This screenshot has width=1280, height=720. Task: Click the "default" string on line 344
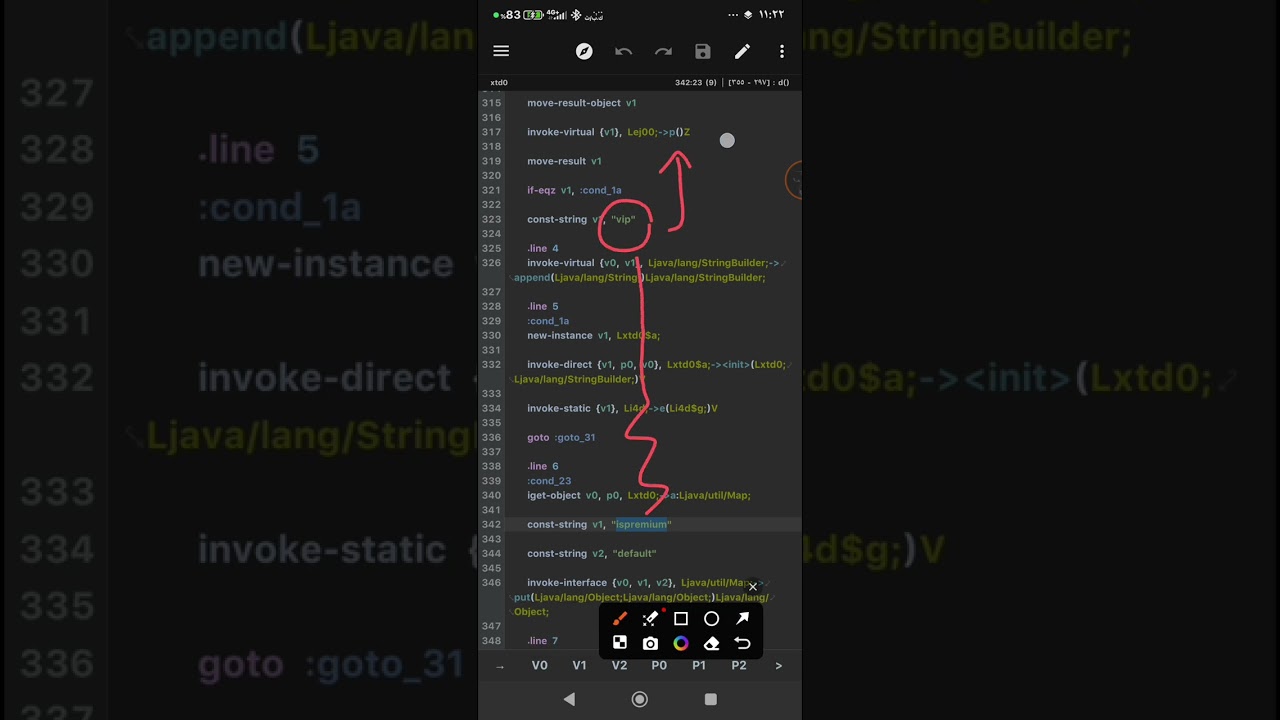point(634,554)
